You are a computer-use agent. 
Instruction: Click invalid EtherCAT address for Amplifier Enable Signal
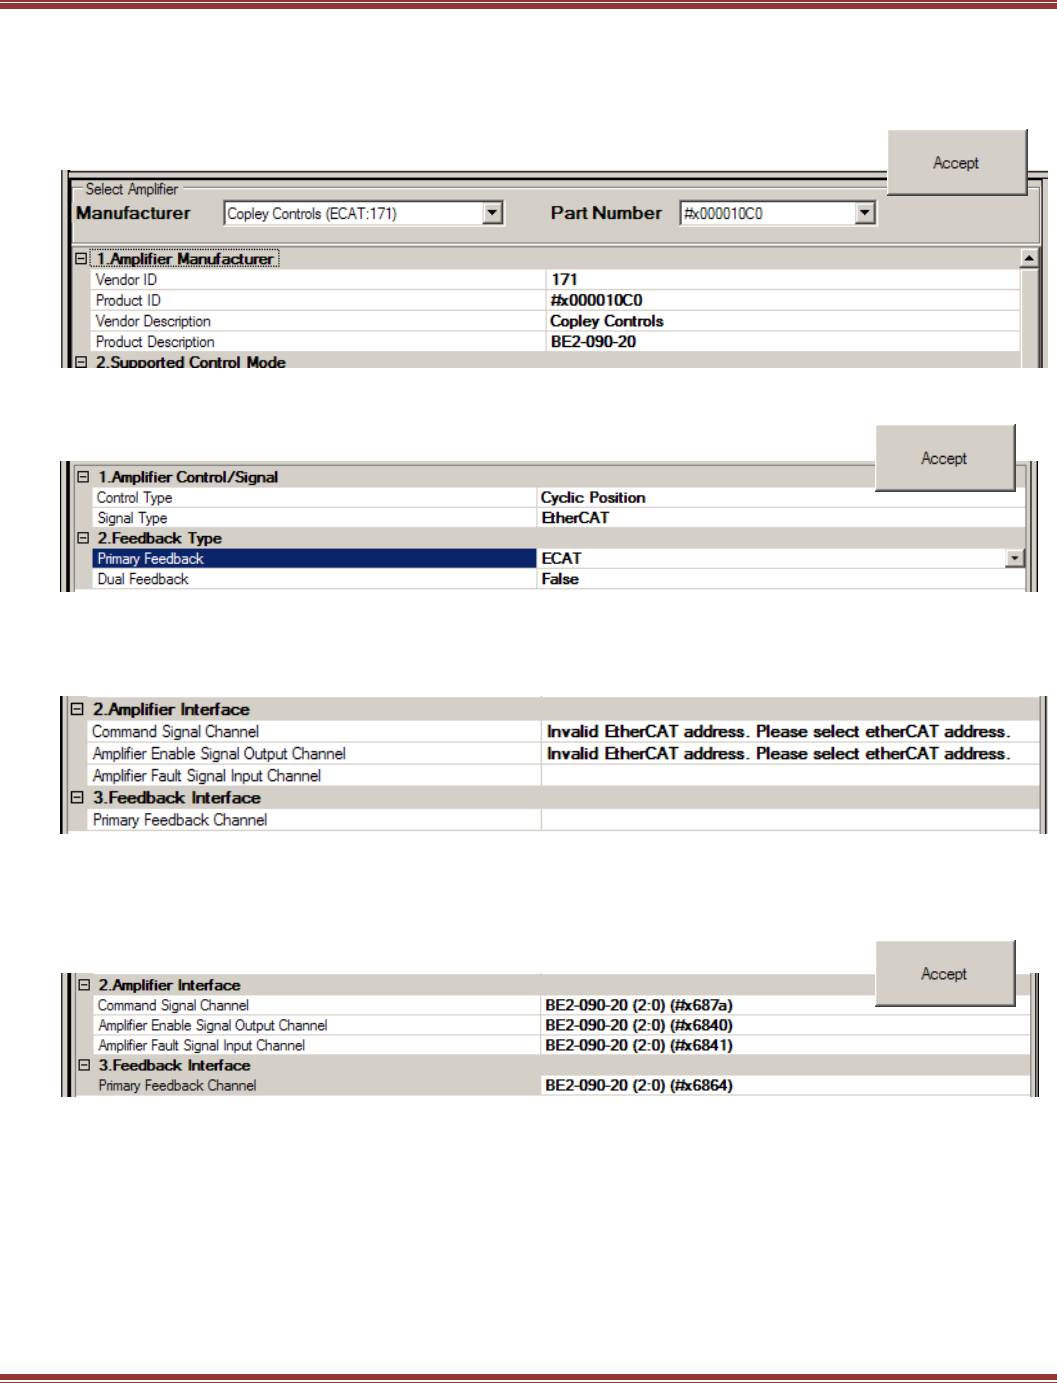pos(779,754)
